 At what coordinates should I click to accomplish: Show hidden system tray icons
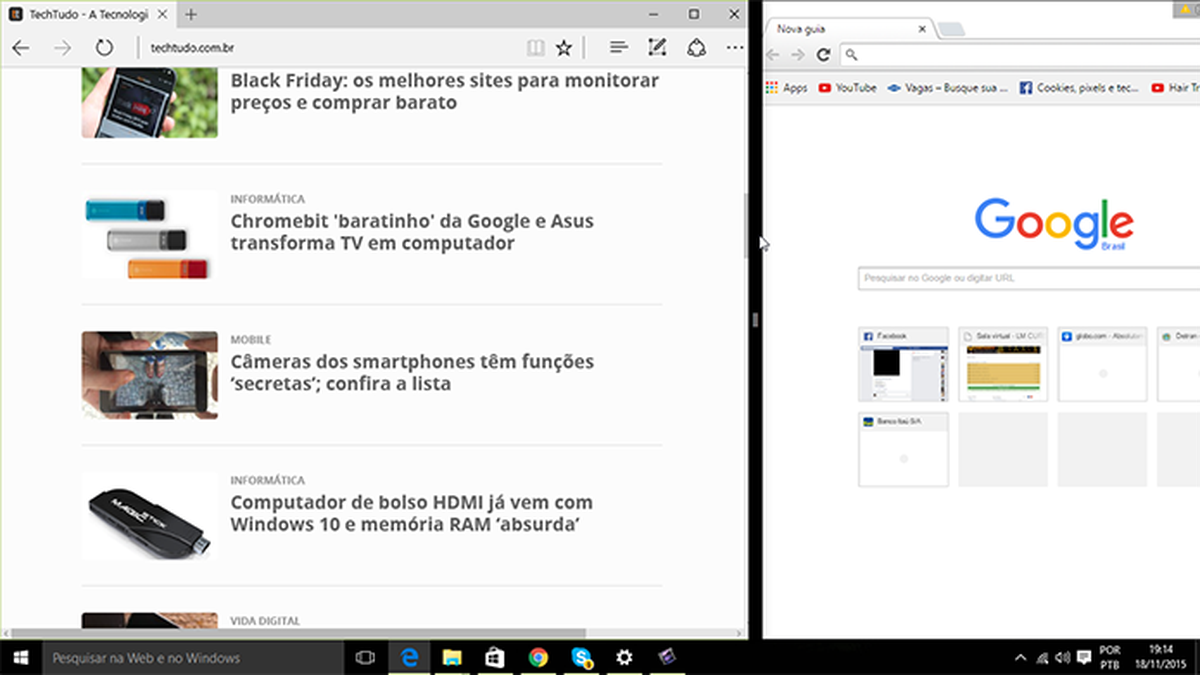[1020, 657]
